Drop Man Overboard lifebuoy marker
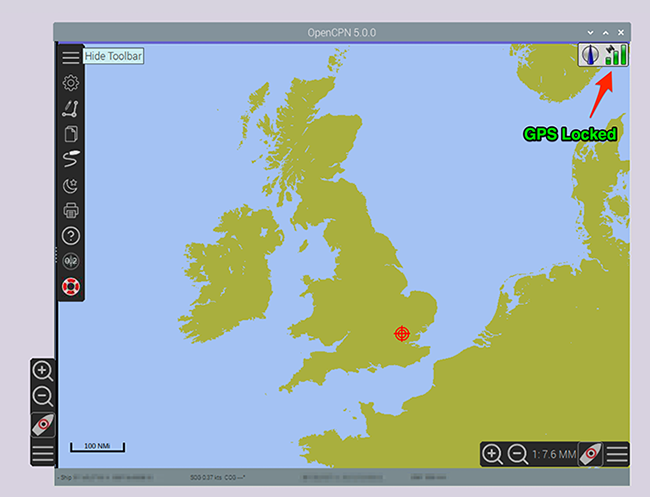The height and width of the screenshot is (497, 650). point(70,287)
